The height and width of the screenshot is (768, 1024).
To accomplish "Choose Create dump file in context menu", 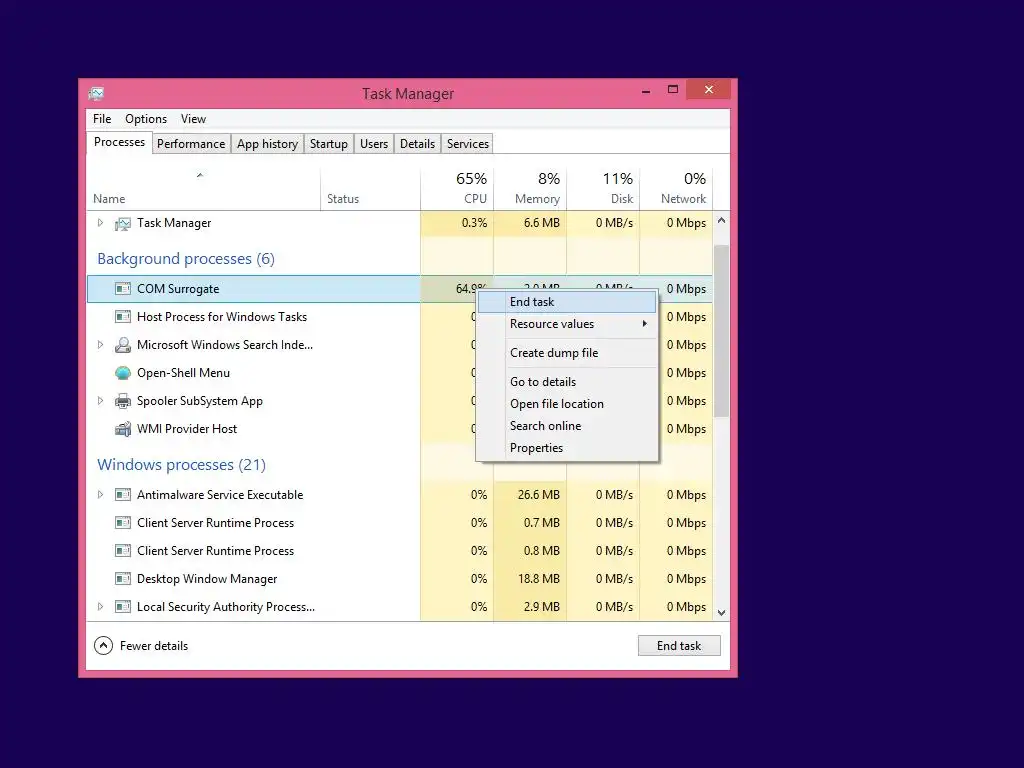I will 567,353.
